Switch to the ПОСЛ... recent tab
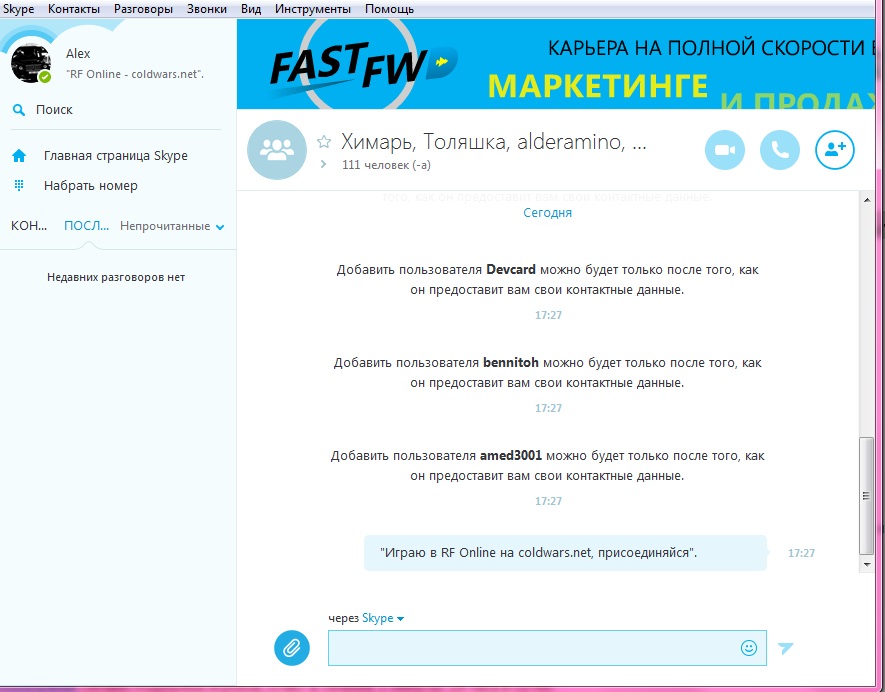The height and width of the screenshot is (692, 885). [86, 226]
